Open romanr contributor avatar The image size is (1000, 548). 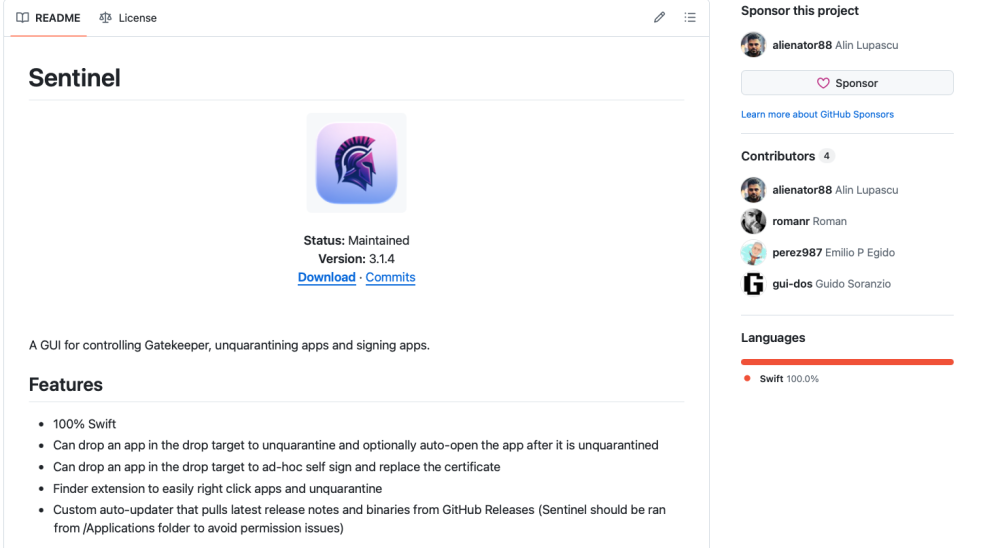753,221
